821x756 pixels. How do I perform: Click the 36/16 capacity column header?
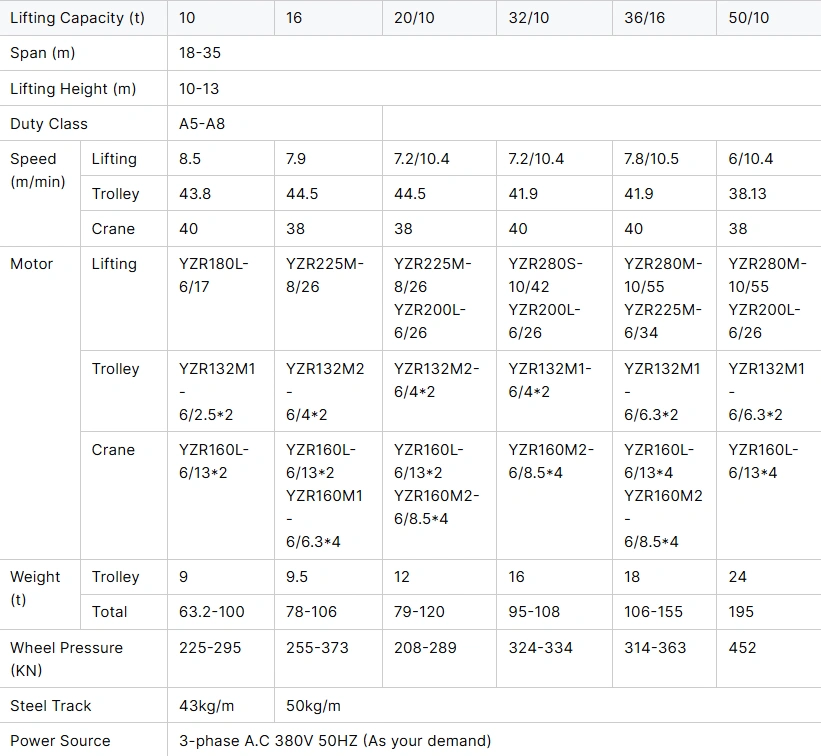[644, 18]
